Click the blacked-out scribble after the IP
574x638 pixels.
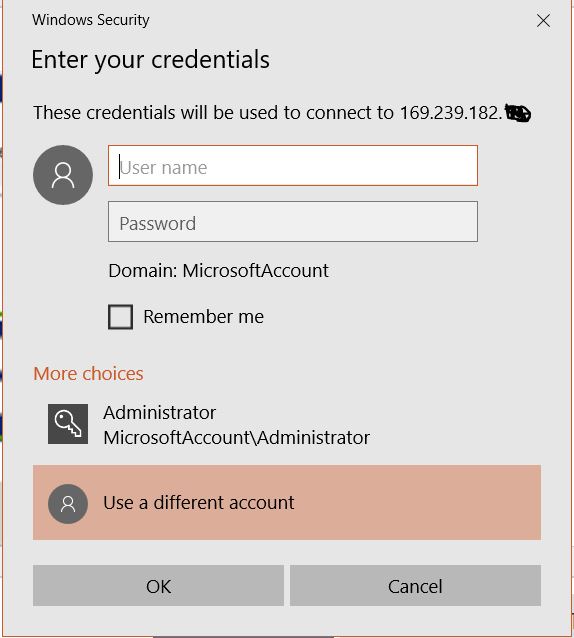[517, 113]
